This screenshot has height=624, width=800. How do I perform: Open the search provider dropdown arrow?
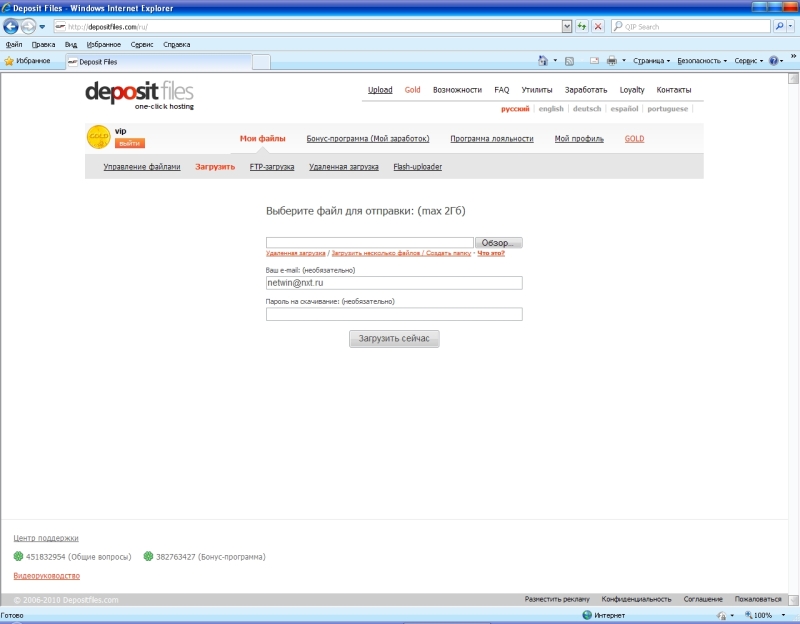tap(790, 27)
